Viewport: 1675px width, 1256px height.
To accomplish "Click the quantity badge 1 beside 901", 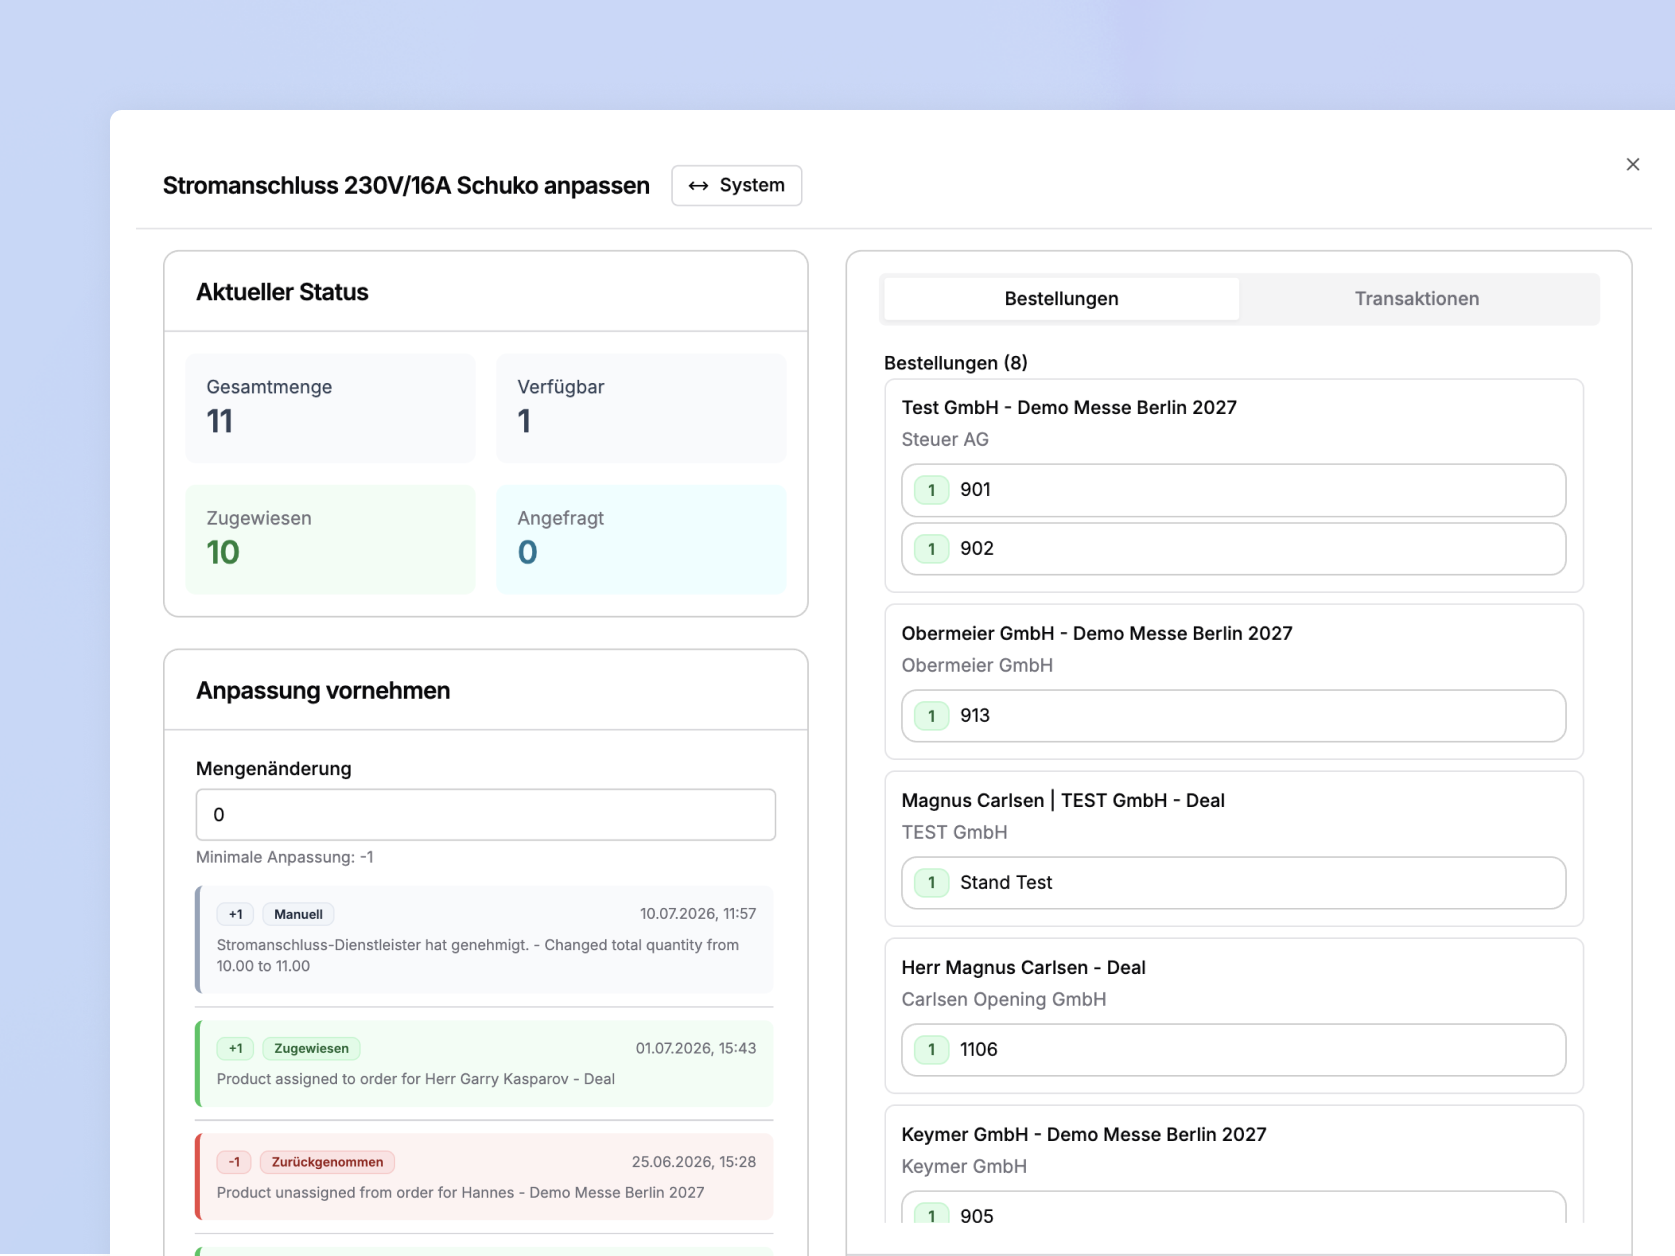I will (x=932, y=490).
